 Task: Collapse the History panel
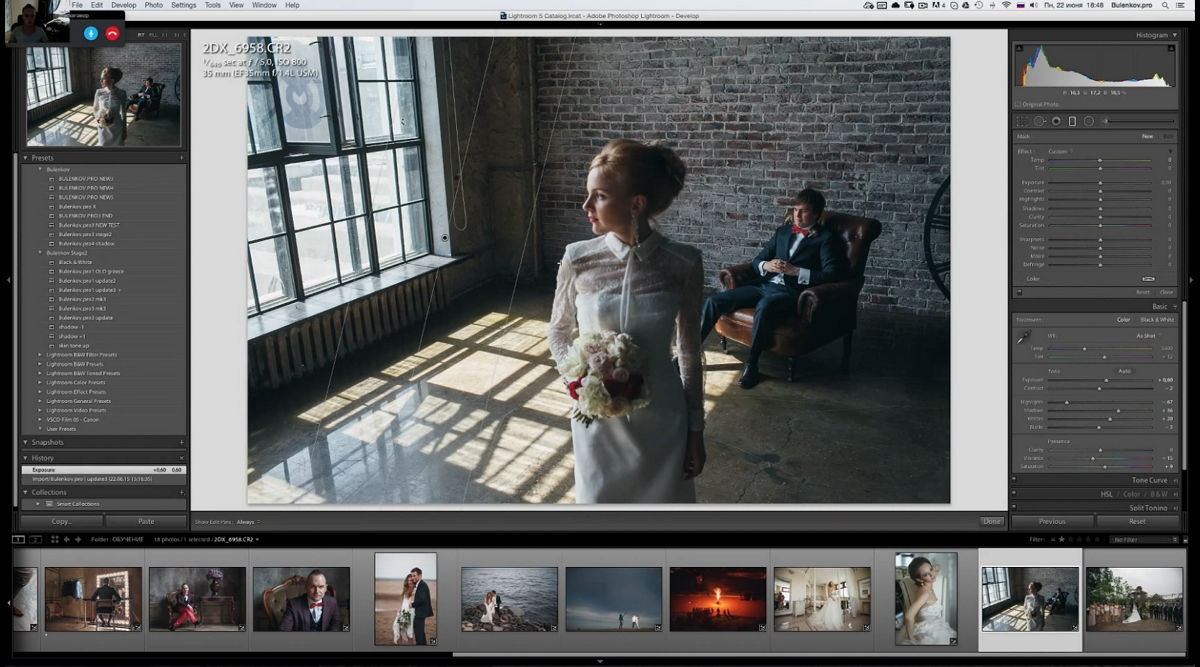point(25,458)
